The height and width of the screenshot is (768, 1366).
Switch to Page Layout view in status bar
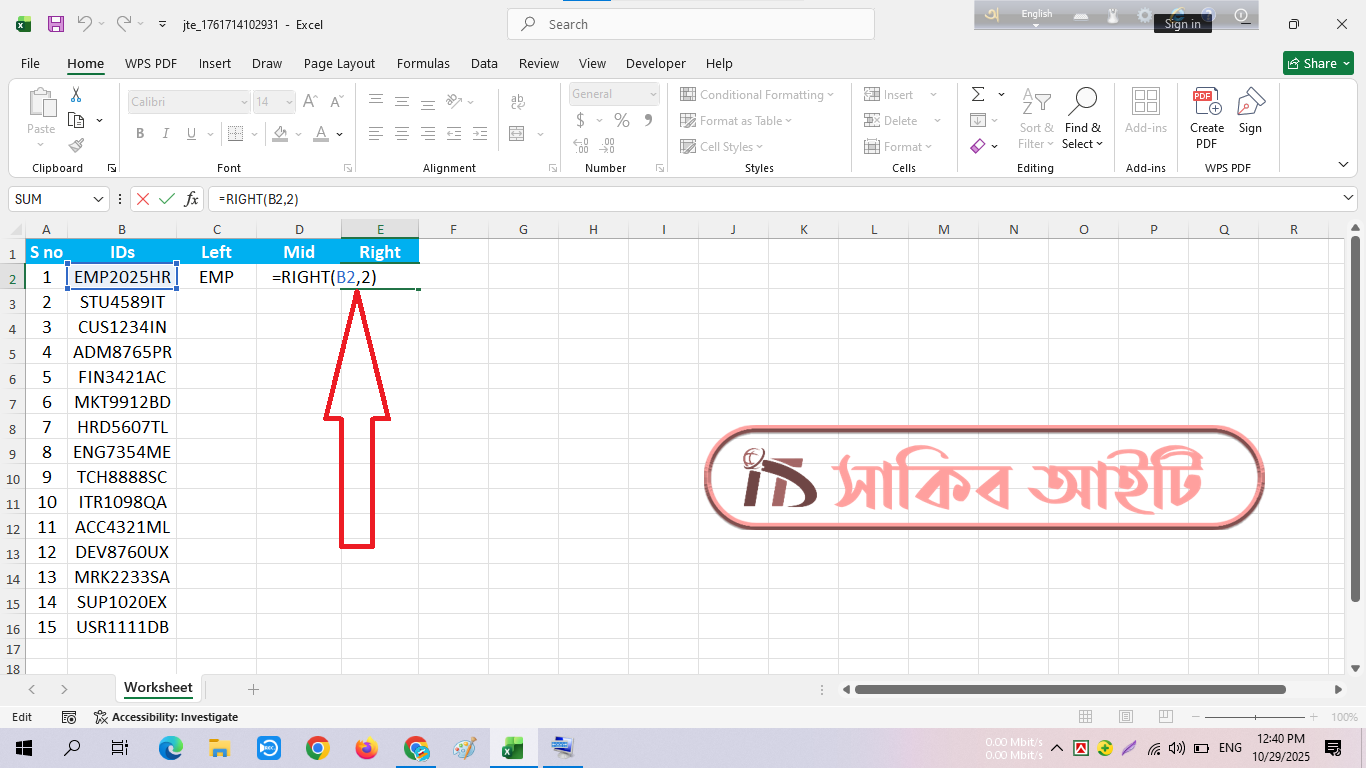1126,717
